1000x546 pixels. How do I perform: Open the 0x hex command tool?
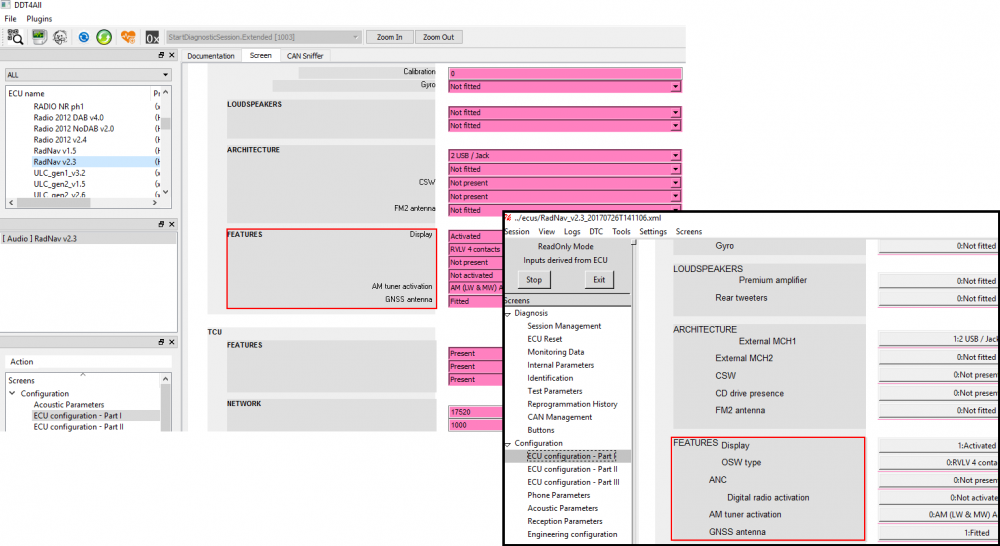[152, 38]
